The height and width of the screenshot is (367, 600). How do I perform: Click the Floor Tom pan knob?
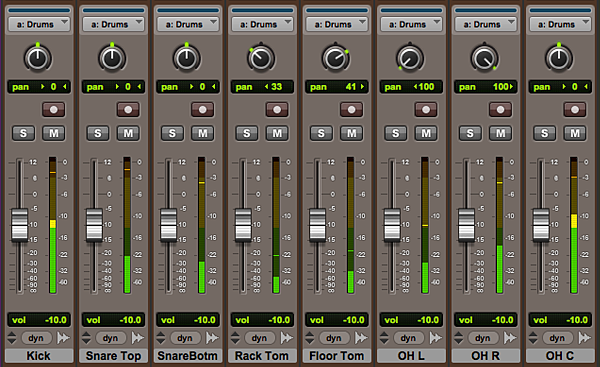coord(335,59)
